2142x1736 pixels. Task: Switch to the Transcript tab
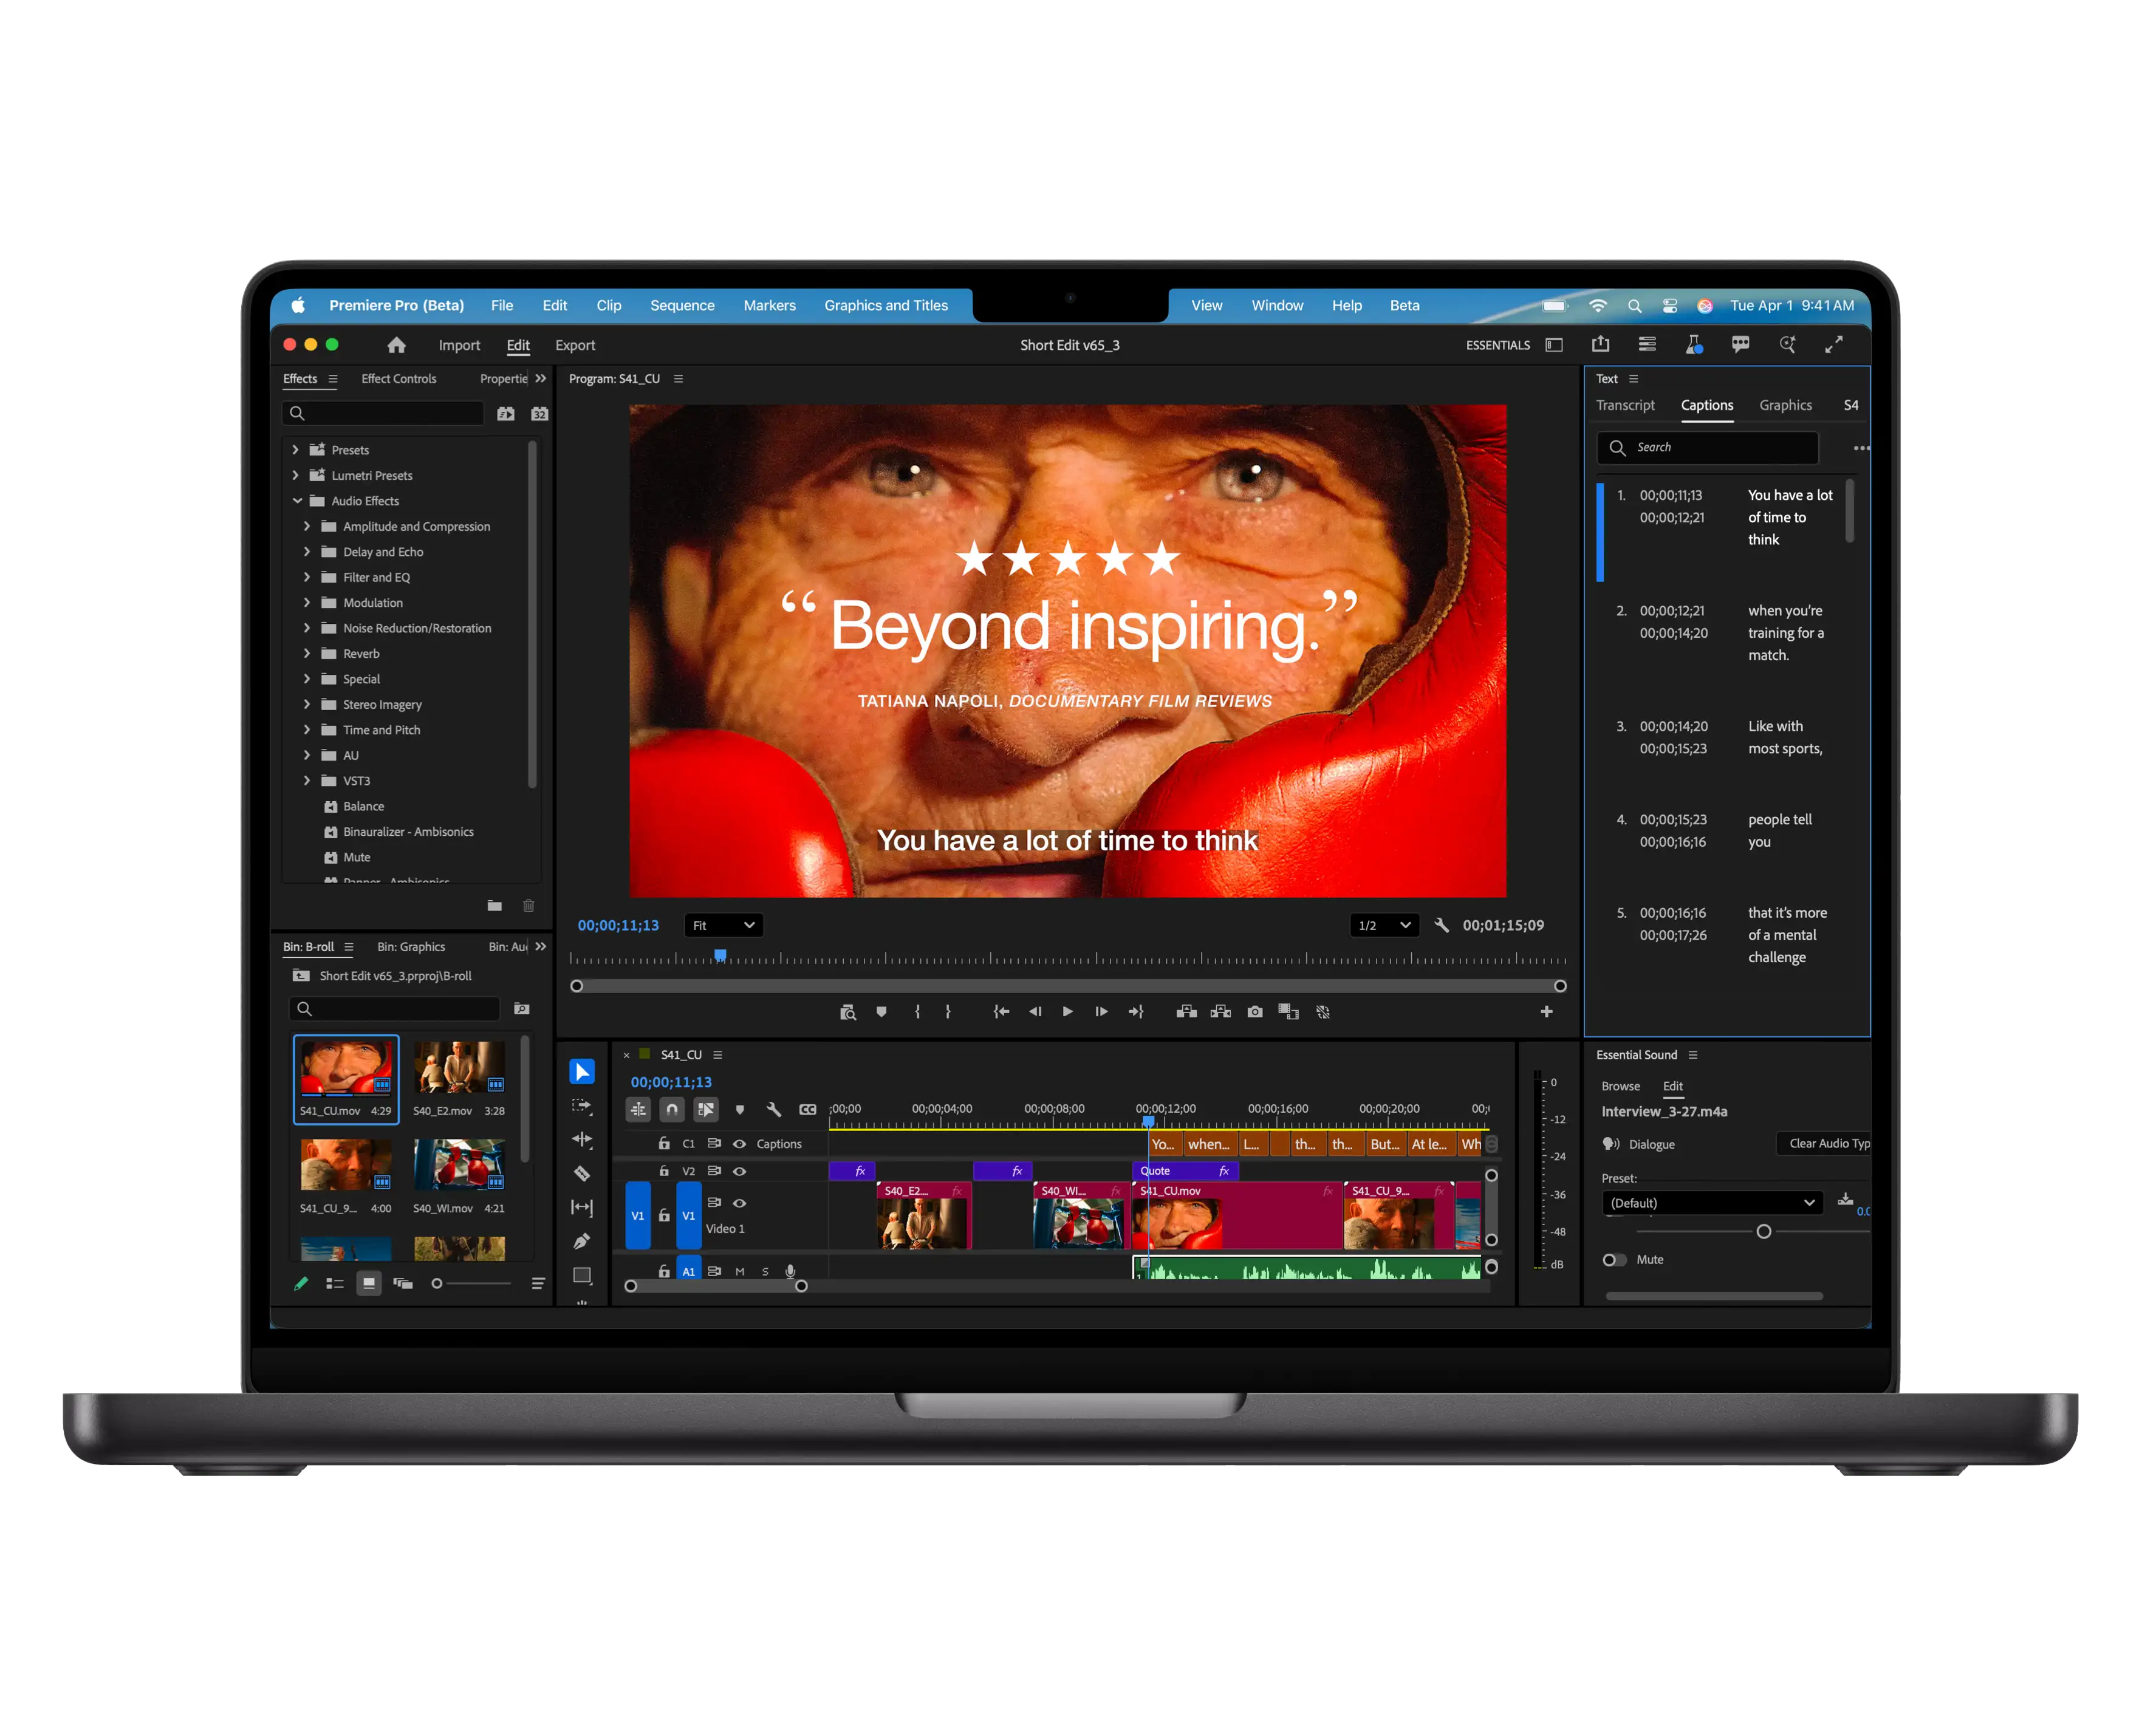1625,405
